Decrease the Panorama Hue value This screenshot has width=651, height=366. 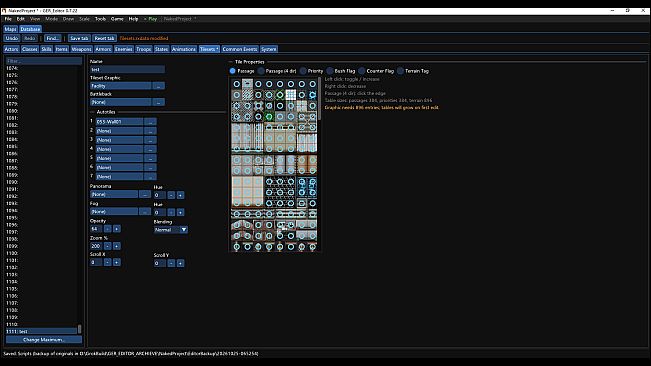coord(171,195)
